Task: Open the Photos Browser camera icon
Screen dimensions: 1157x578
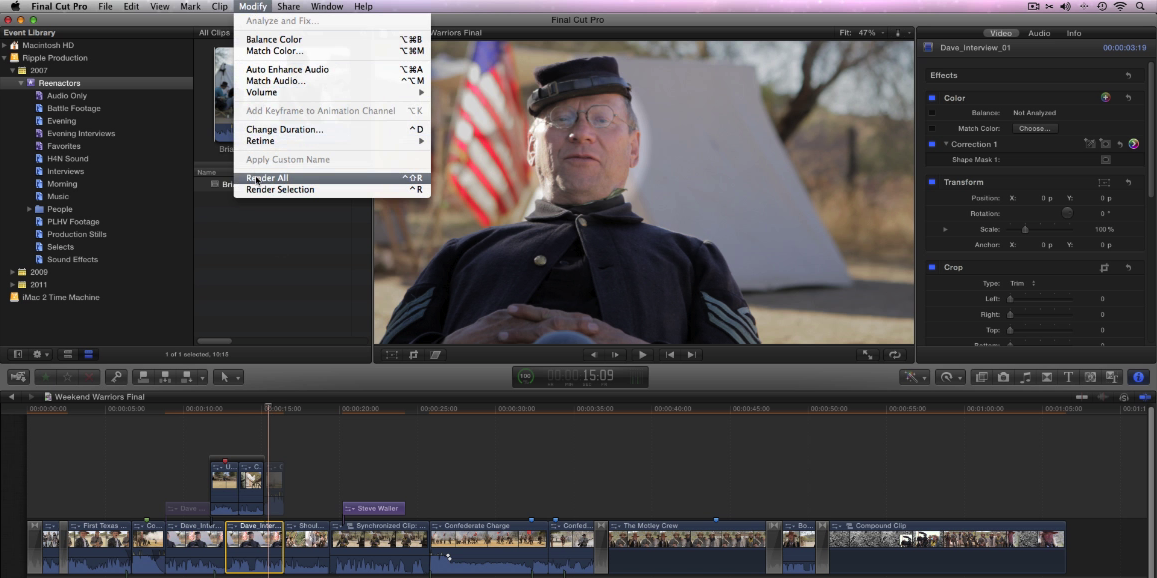Action: coord(1004,376)
